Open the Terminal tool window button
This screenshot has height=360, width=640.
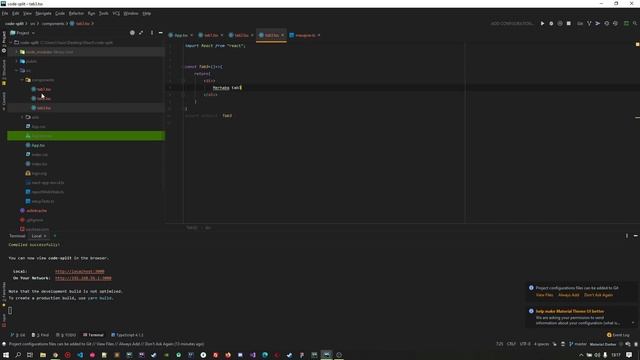coord(93,335)
